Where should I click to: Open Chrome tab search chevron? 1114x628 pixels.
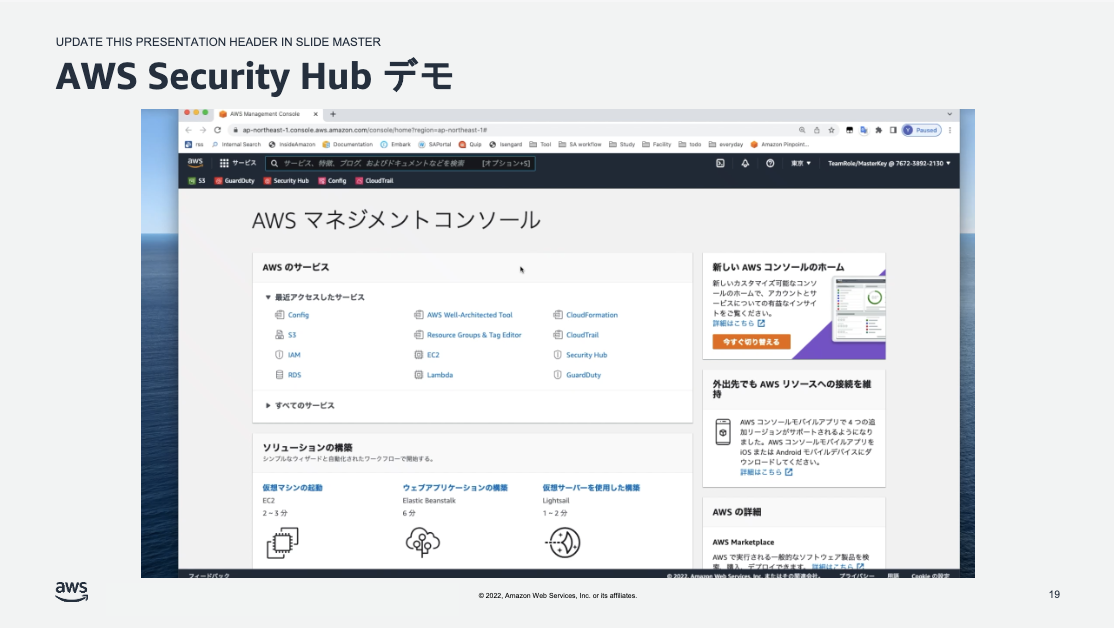coord(949,114)
